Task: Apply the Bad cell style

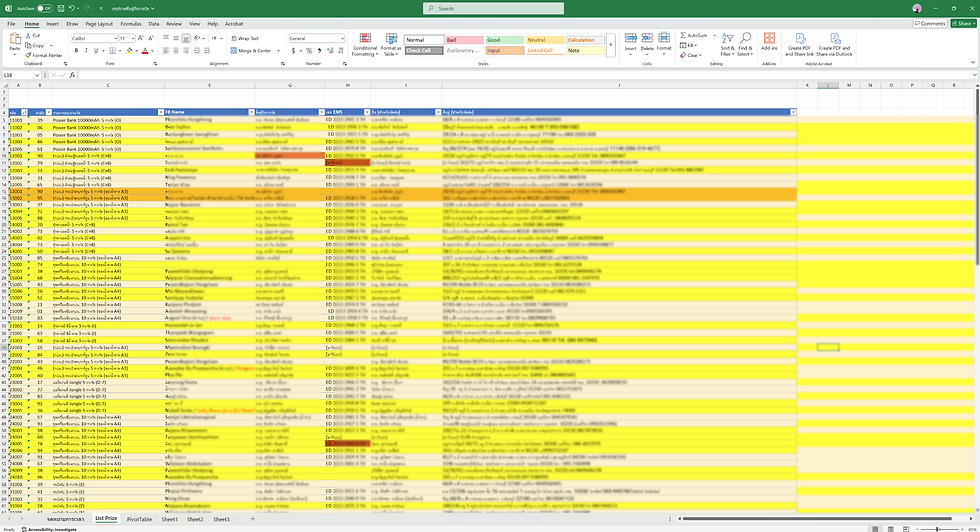Action: pos(464,40)
